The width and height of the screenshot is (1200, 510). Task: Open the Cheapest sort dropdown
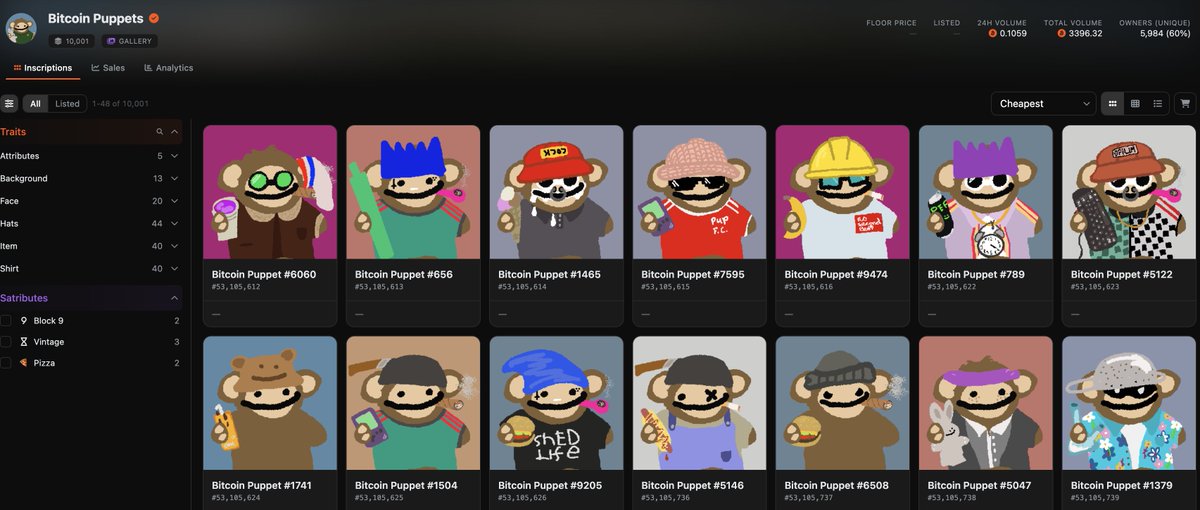click(x=1043, y=104)
